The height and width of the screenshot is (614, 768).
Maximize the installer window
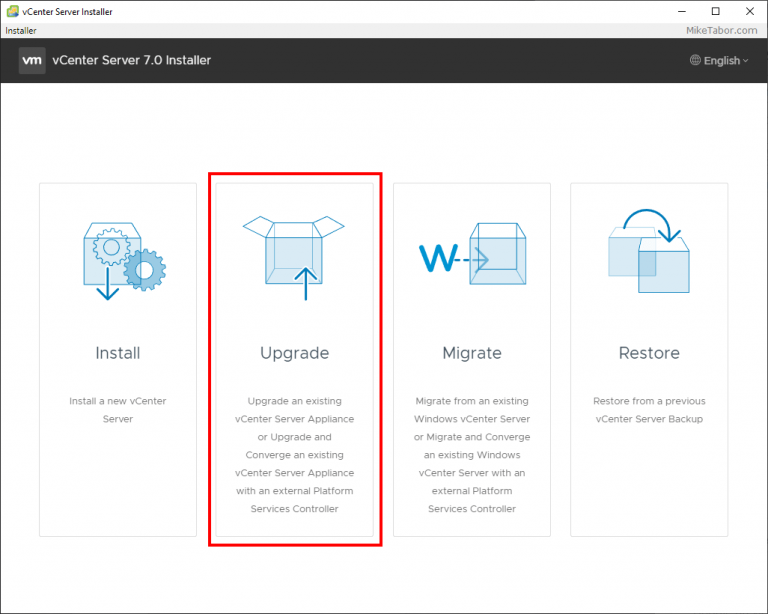(x=716, y=11)
